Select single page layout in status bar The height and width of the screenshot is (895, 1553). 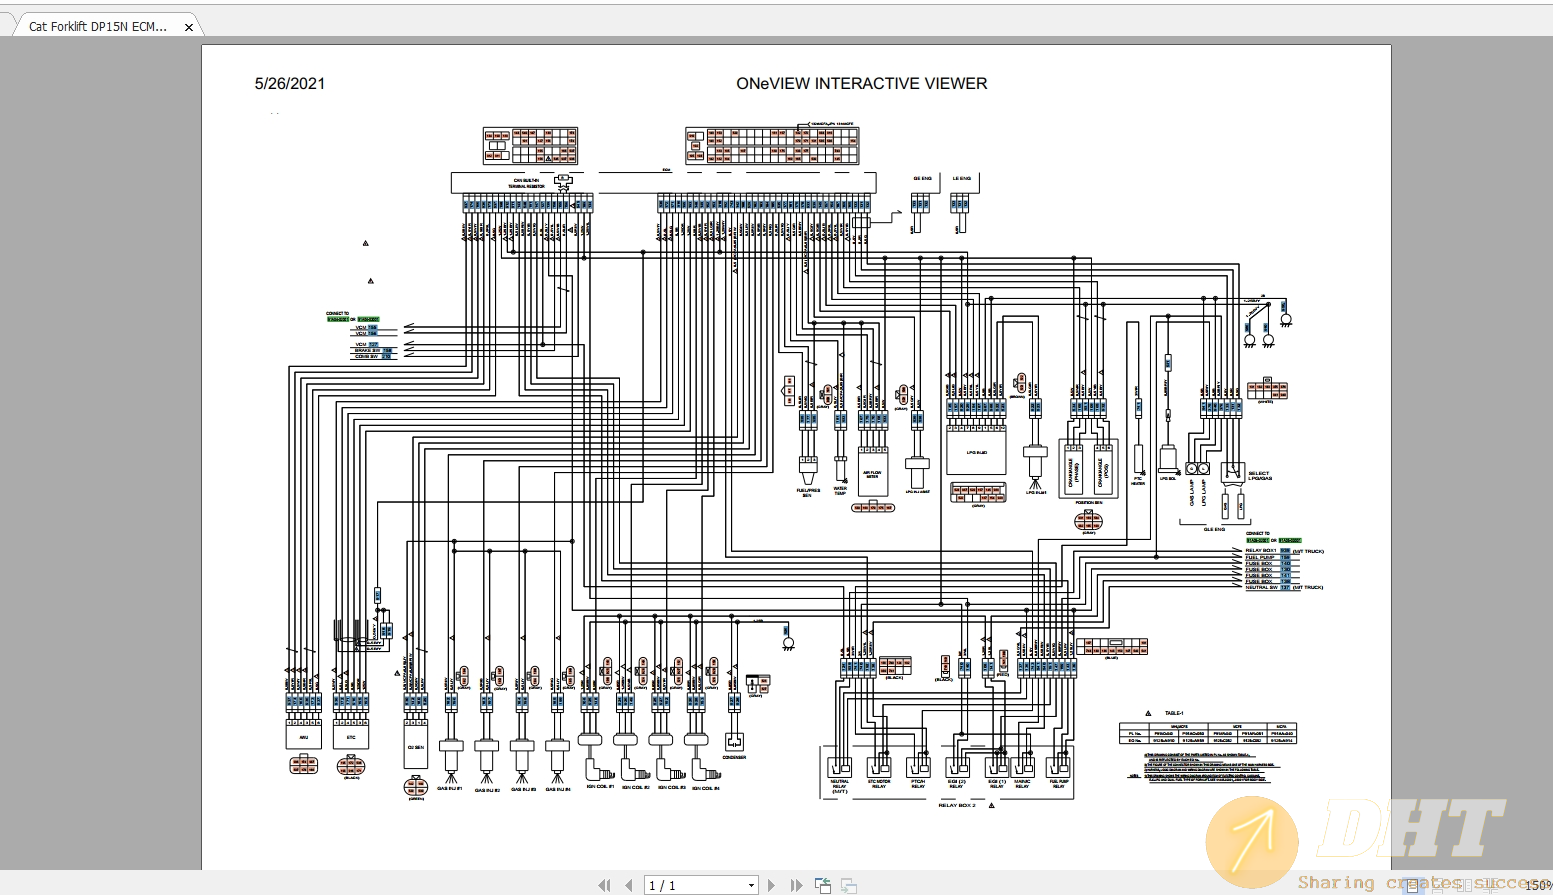(1412, 885)
